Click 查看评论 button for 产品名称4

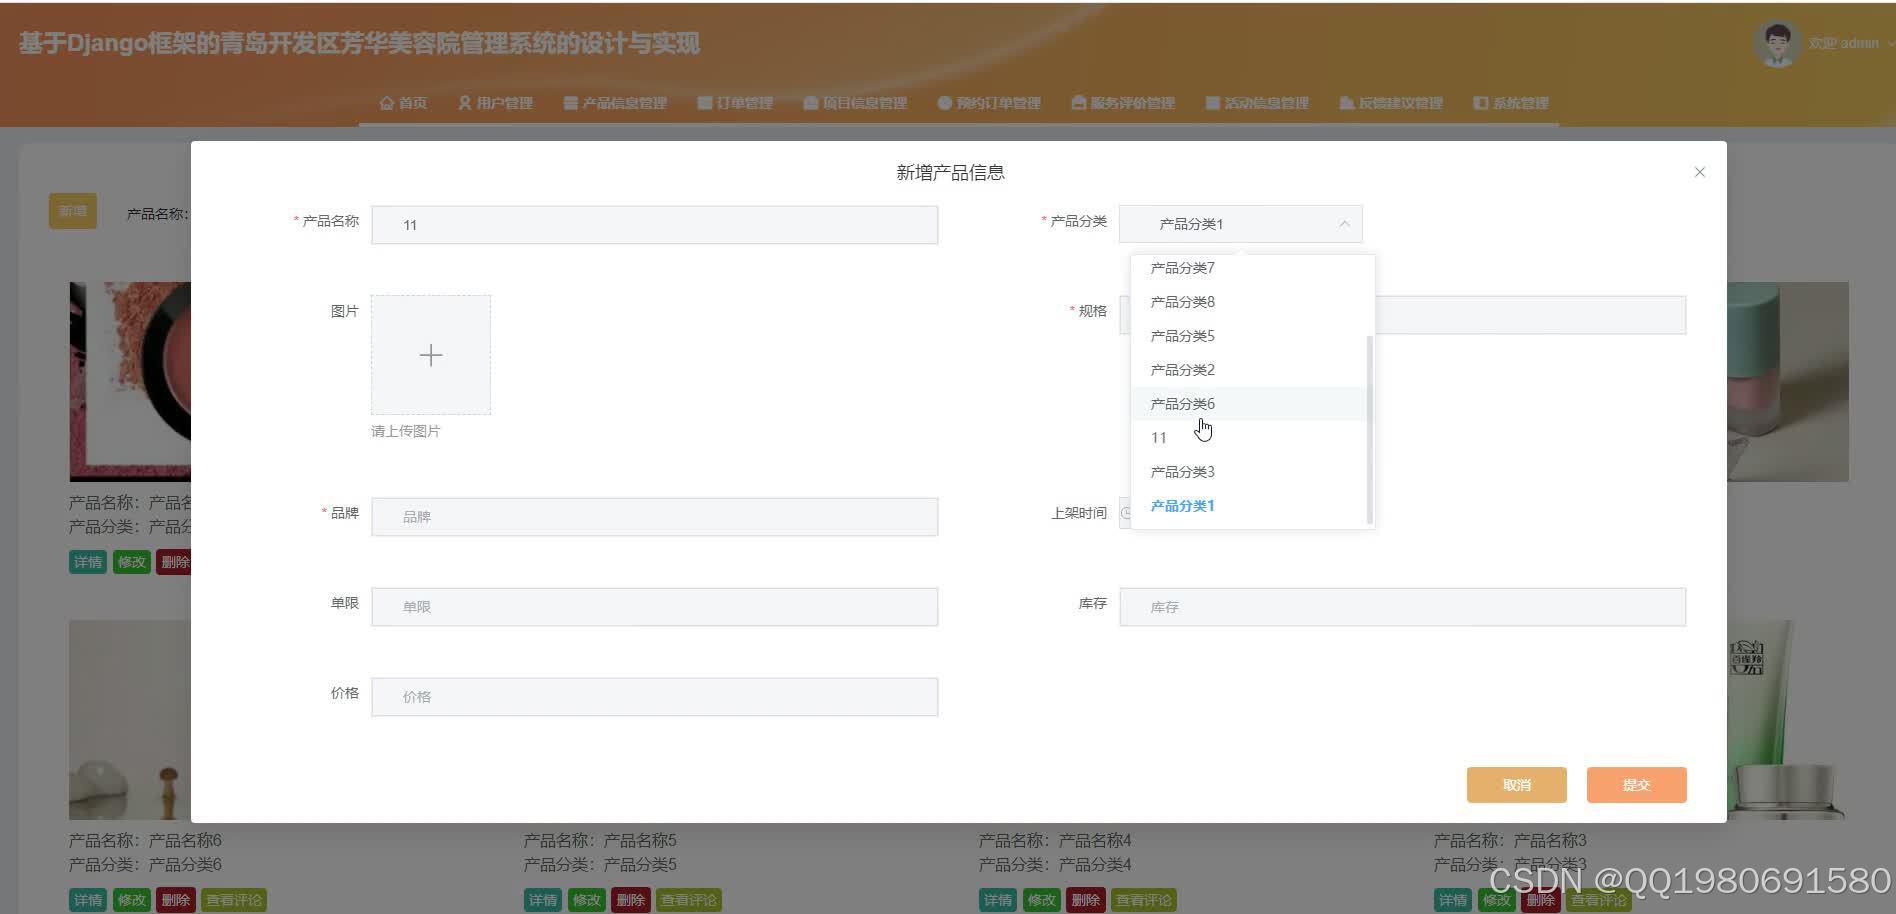[x=1144, y=900]
